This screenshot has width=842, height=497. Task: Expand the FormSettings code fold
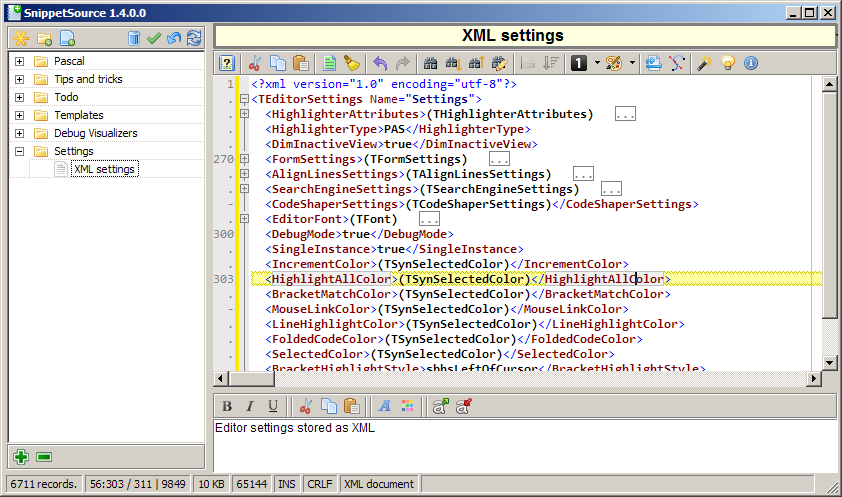[x=244, y=159]
